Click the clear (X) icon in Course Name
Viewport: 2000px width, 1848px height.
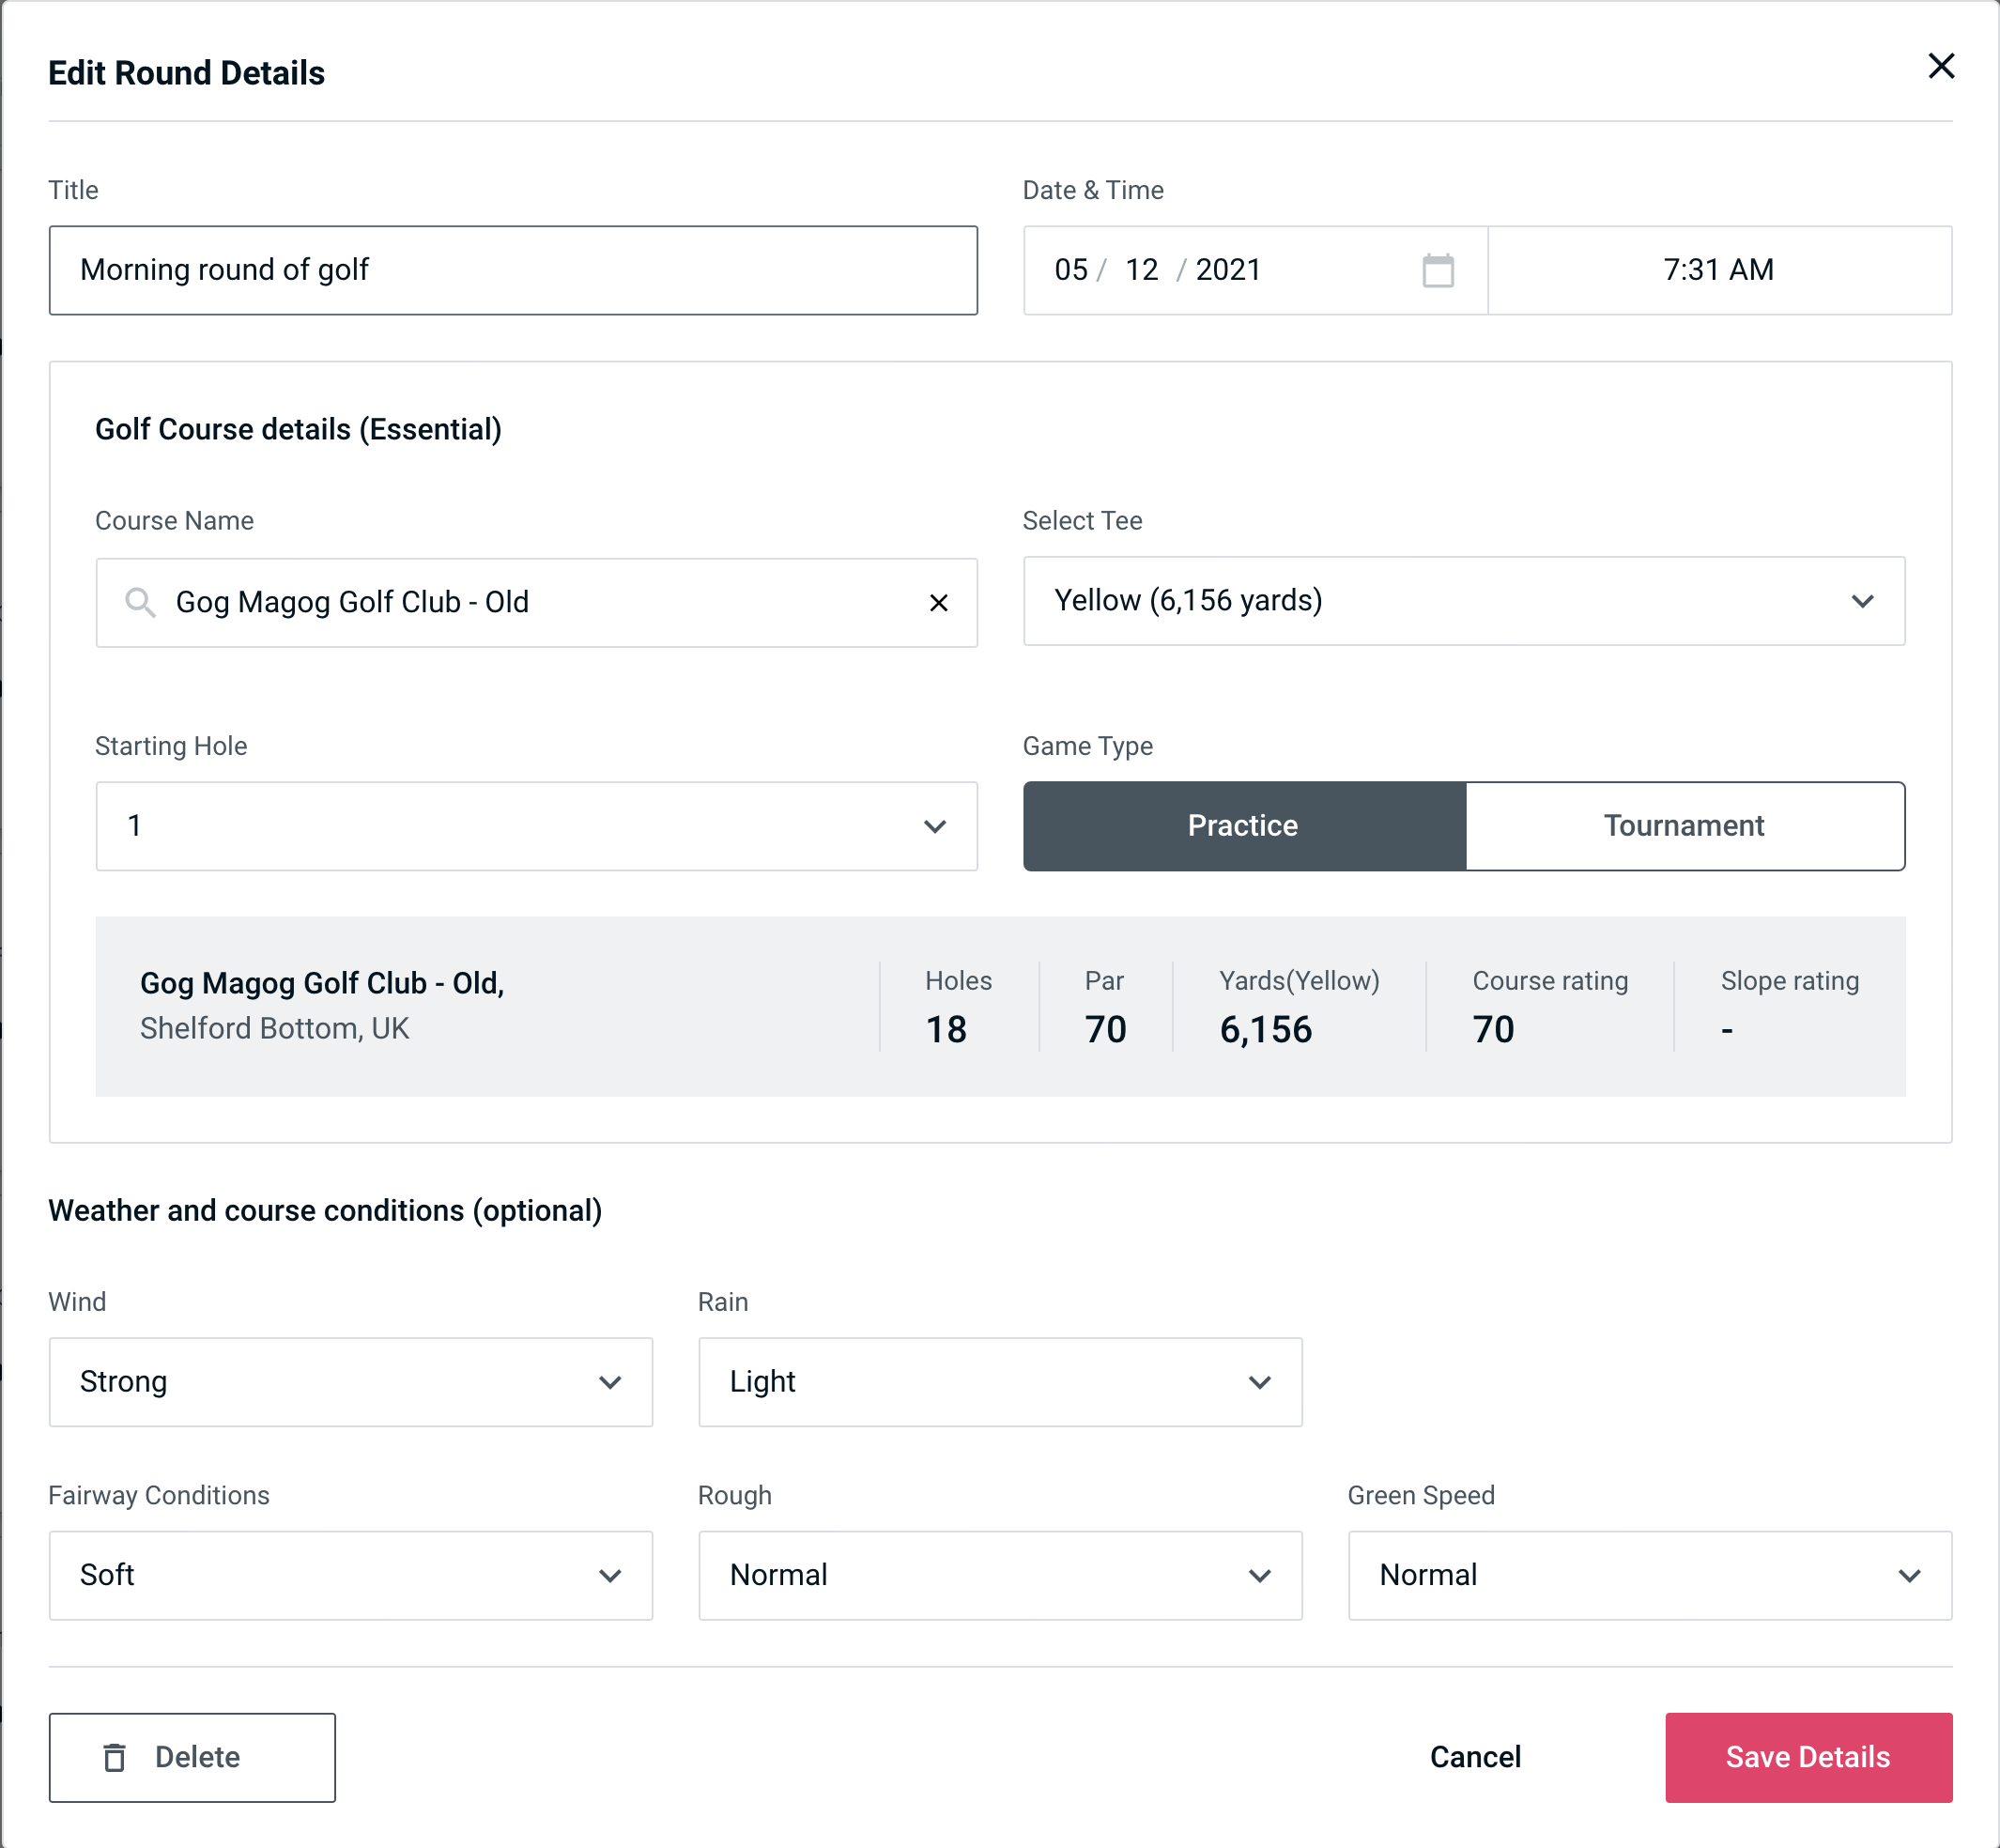(x=939, y=601)
